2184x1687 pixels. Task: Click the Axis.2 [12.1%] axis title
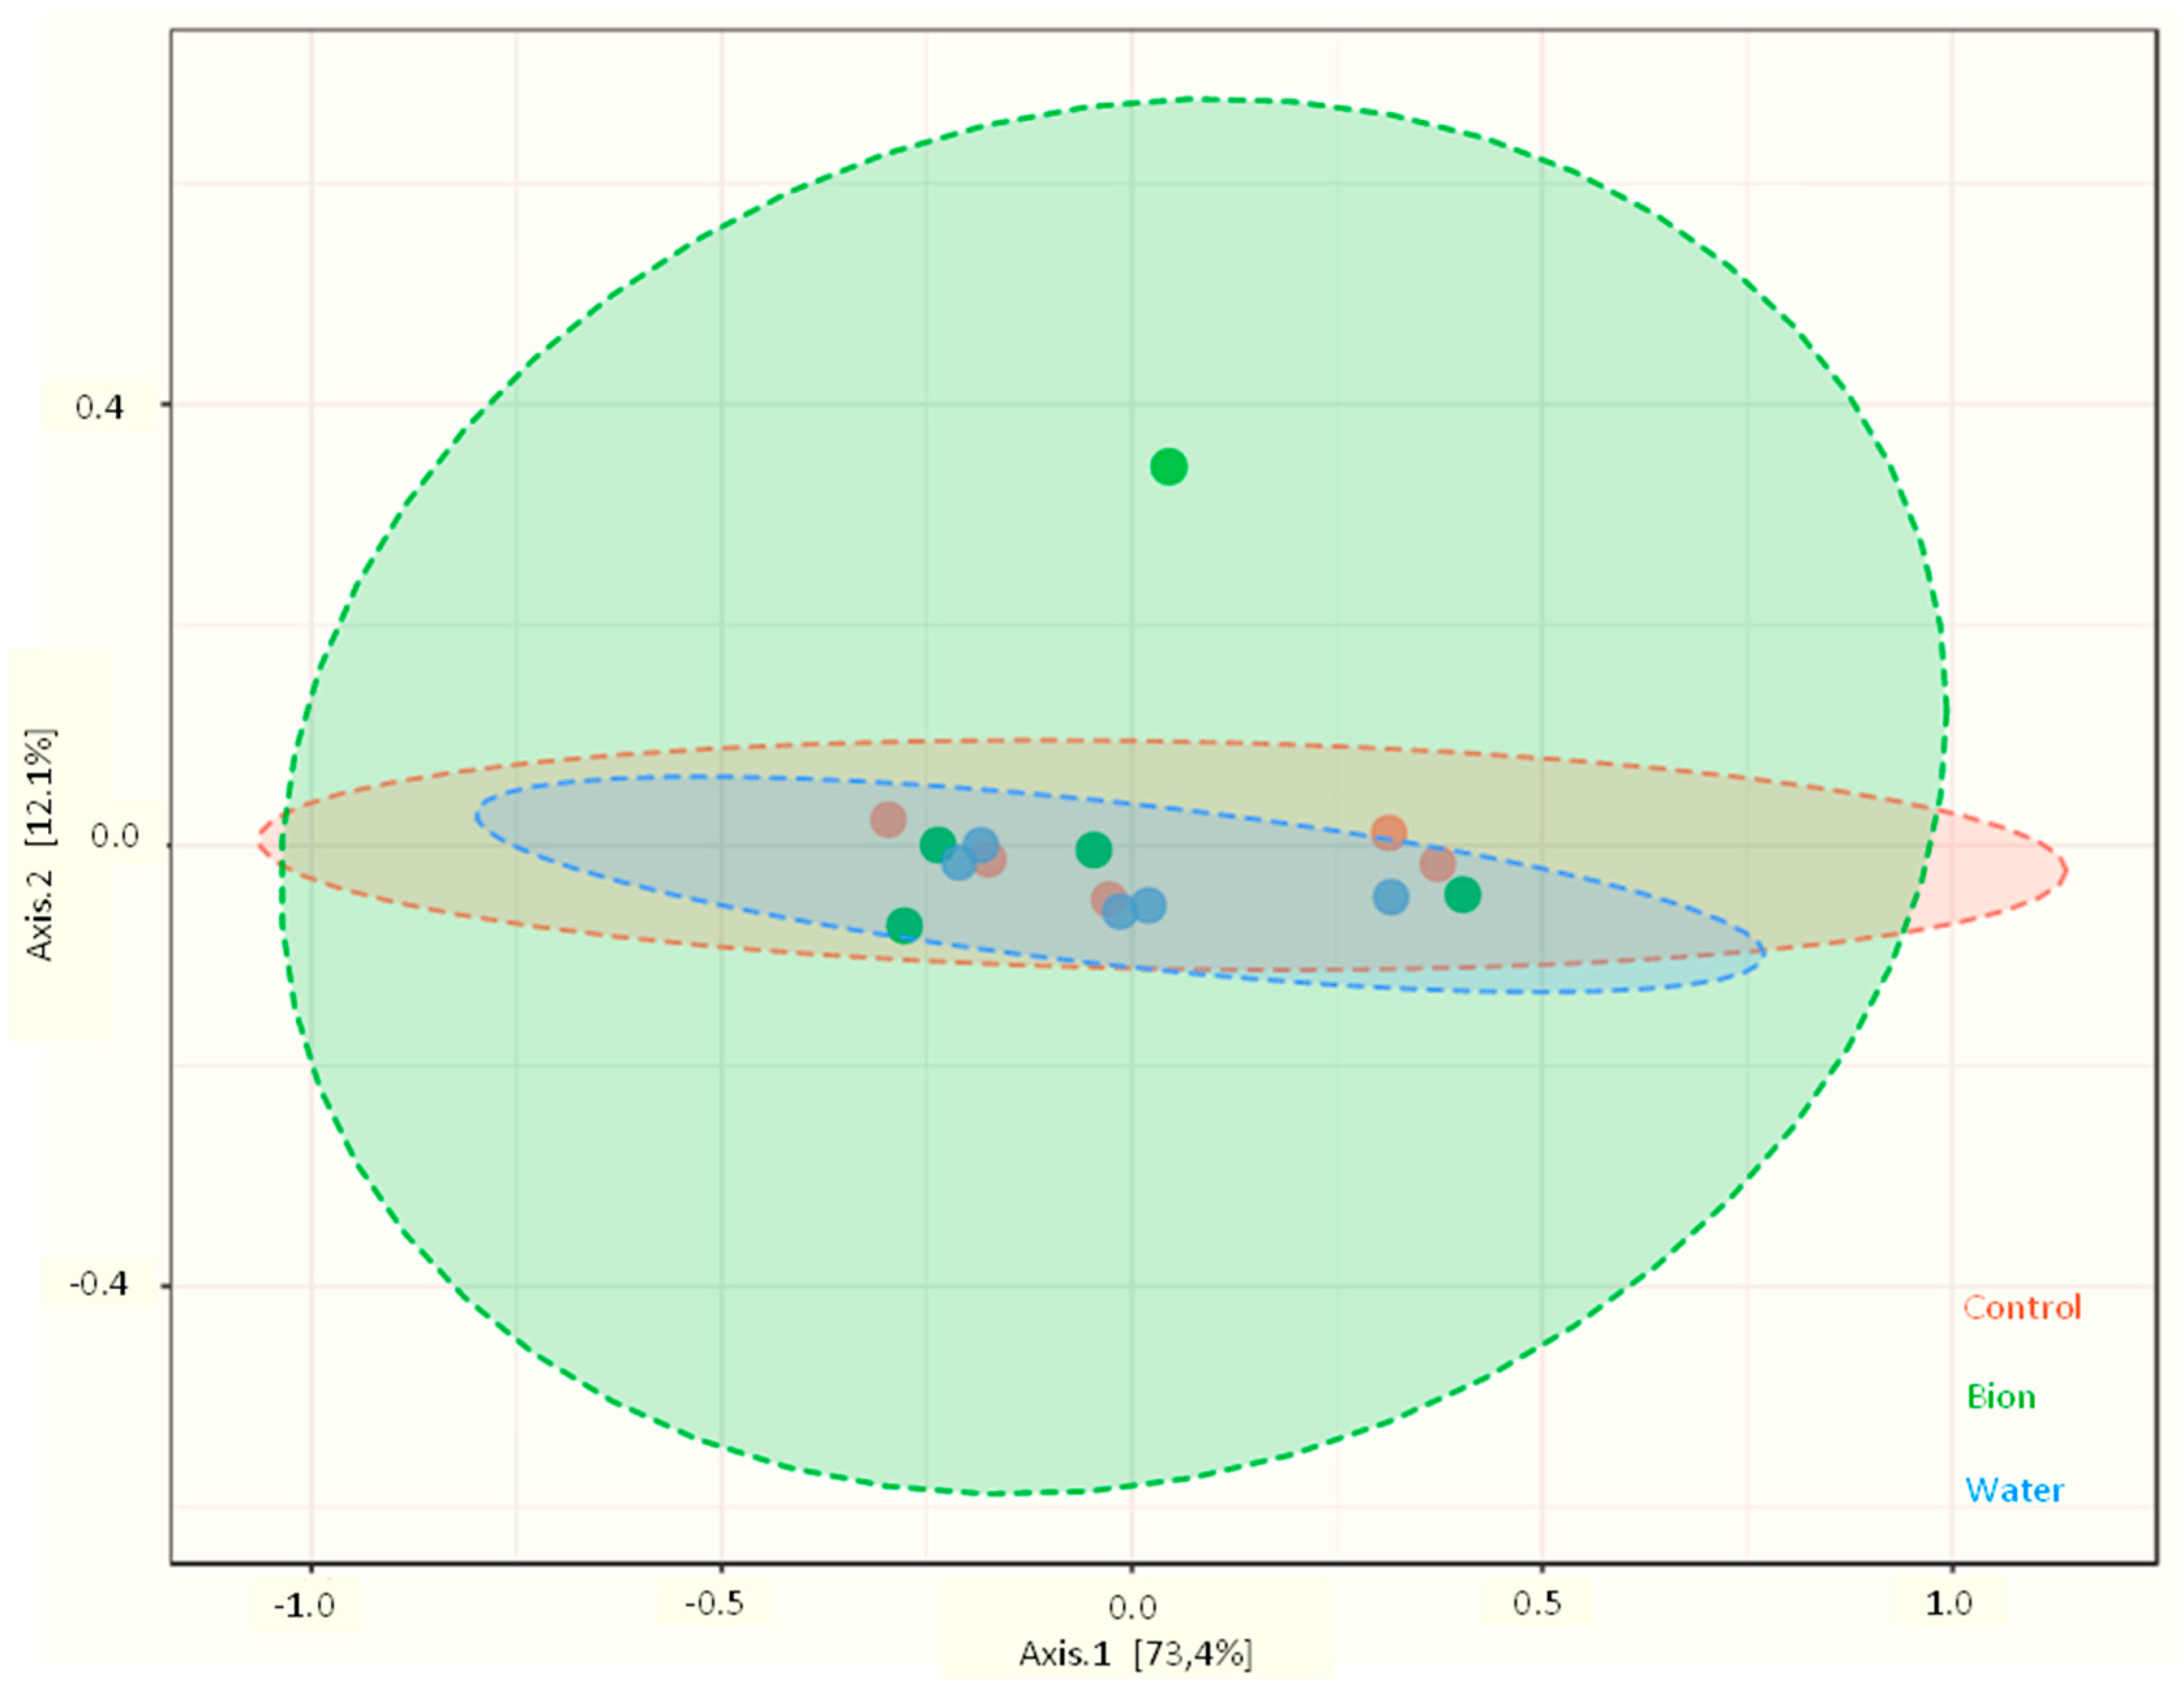[41, 844]
